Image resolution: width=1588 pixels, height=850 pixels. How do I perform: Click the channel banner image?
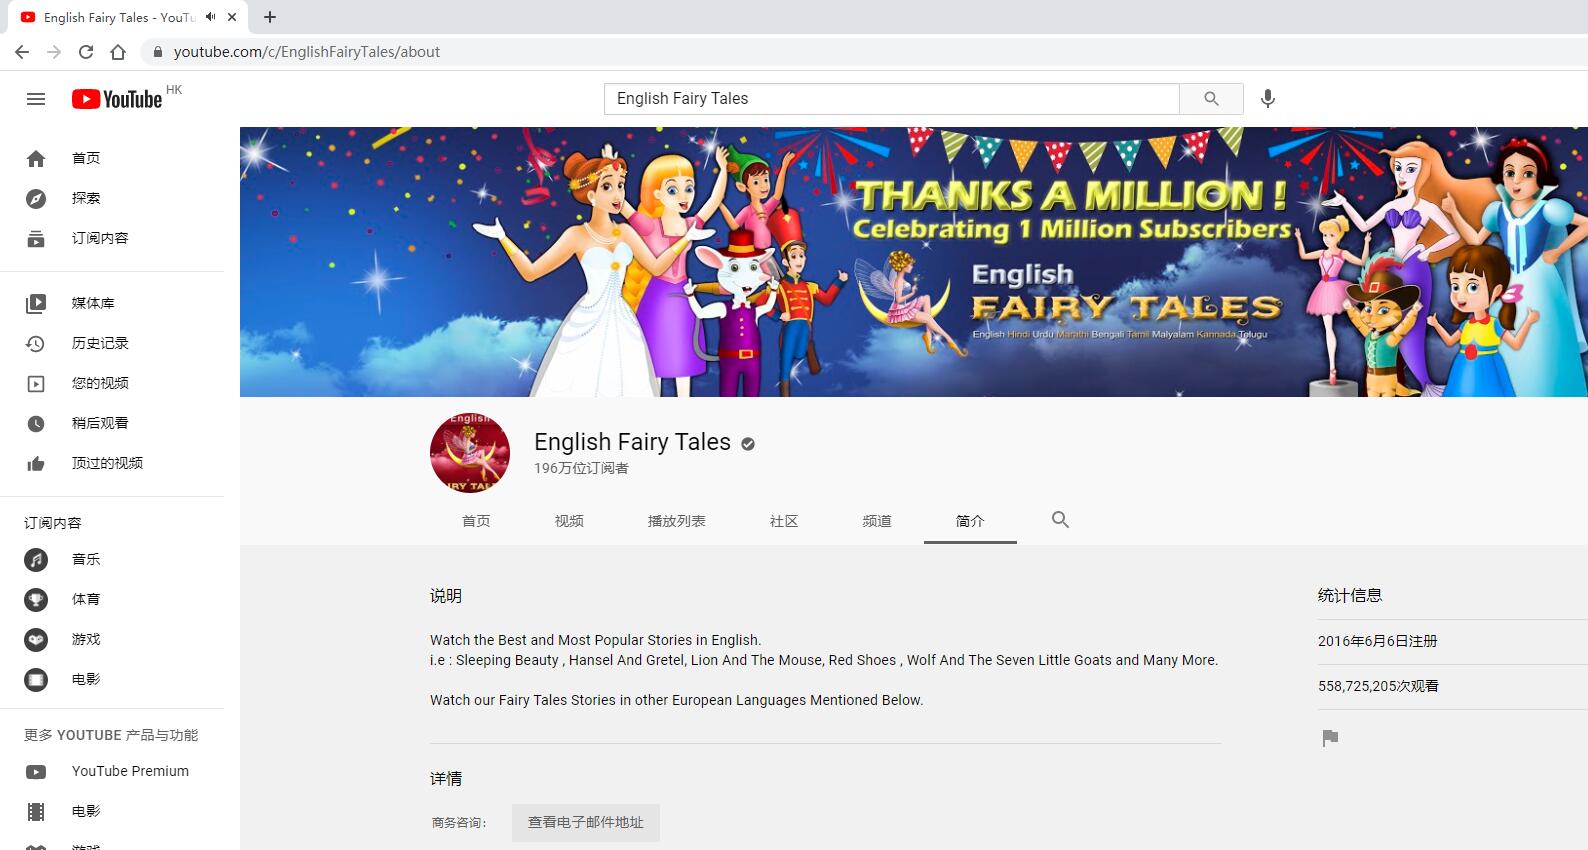[x=914, y=262]
